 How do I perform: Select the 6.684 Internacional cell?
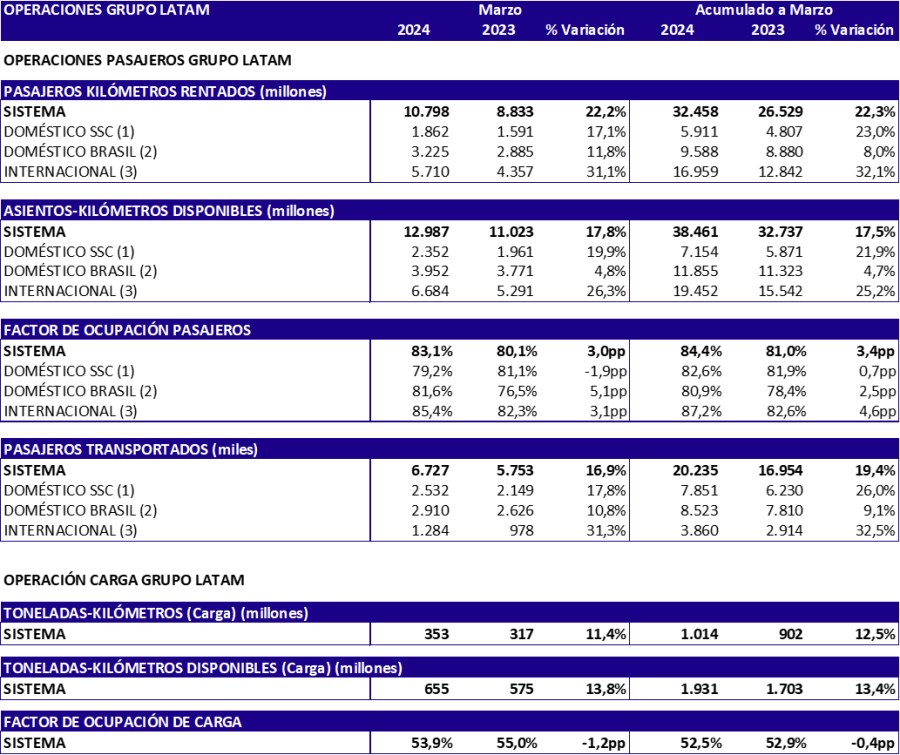430,291
